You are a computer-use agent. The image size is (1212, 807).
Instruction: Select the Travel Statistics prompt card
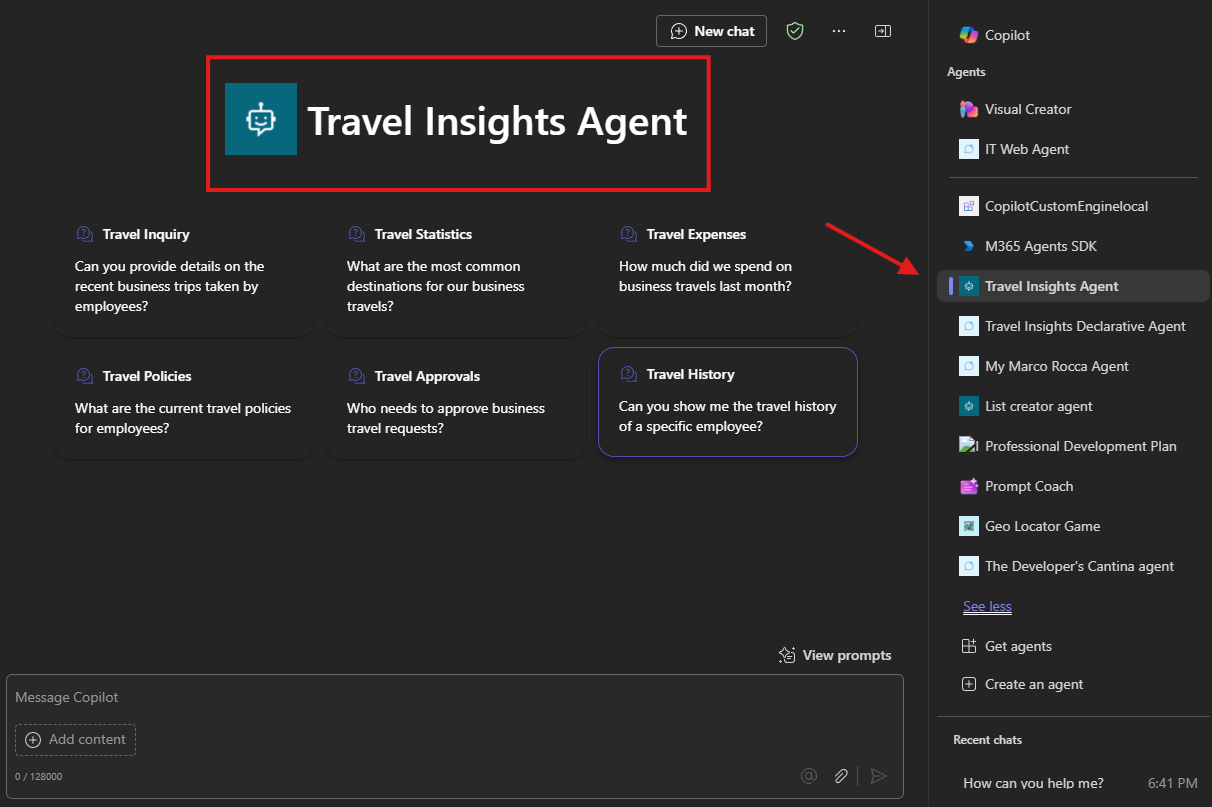[456, 273]
